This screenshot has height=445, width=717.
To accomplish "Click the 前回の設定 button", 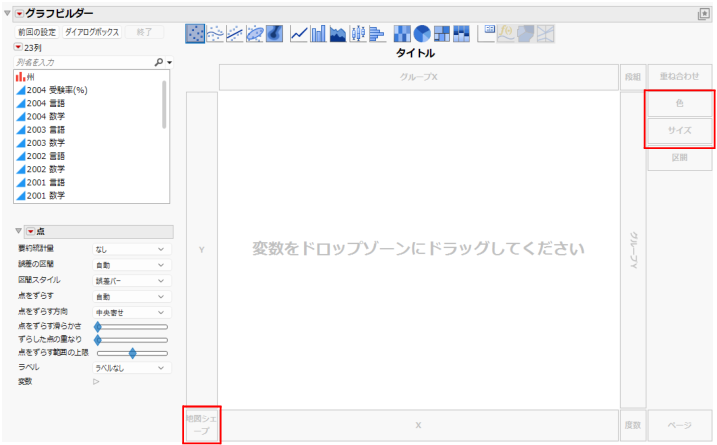I will click(x=37, y=32).
